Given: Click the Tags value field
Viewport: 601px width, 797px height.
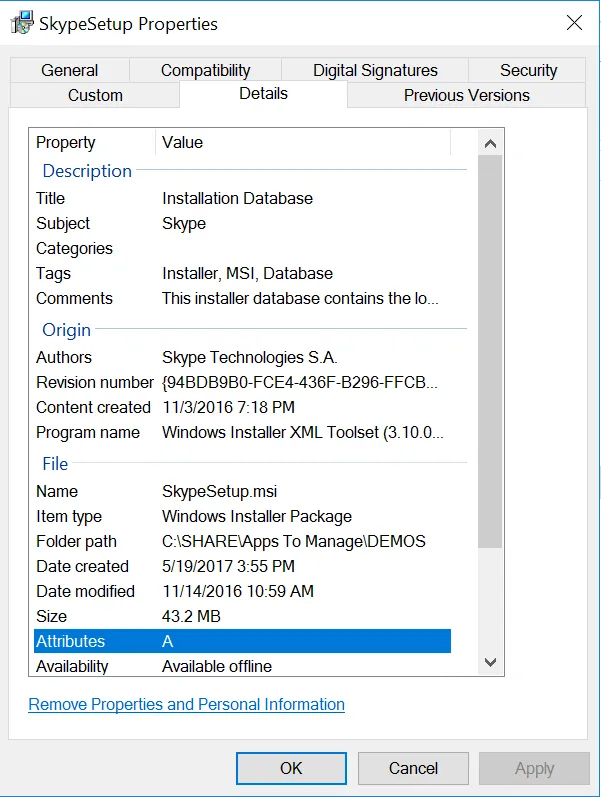Looking at the screenshot, I should tap(247, 273).
